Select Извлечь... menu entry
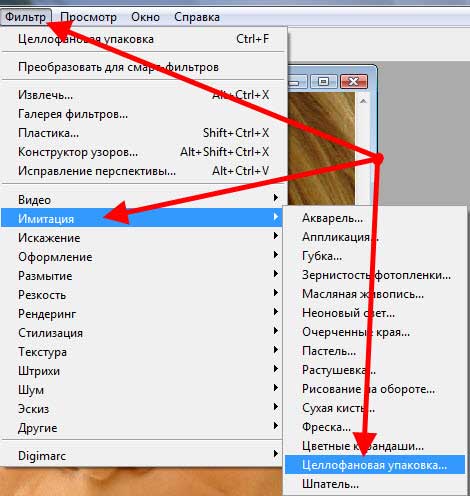This screenshot has width=470, height=496. (x=143, y=95)
